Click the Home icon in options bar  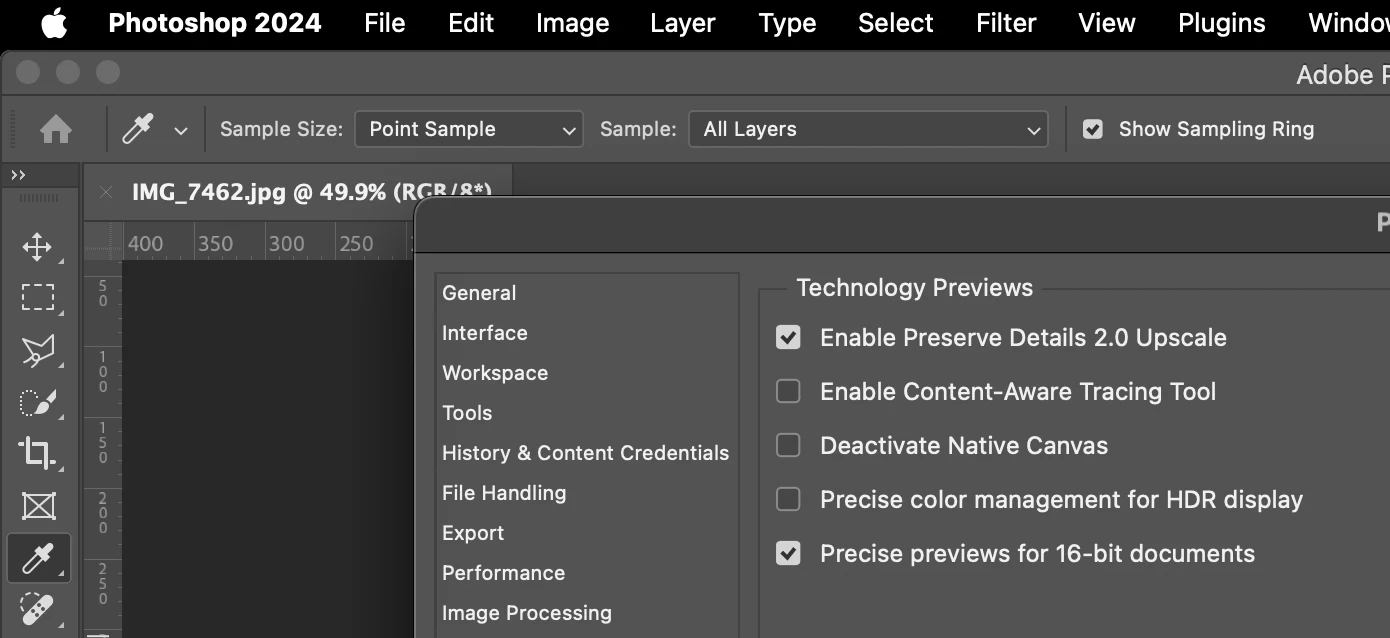55,129
